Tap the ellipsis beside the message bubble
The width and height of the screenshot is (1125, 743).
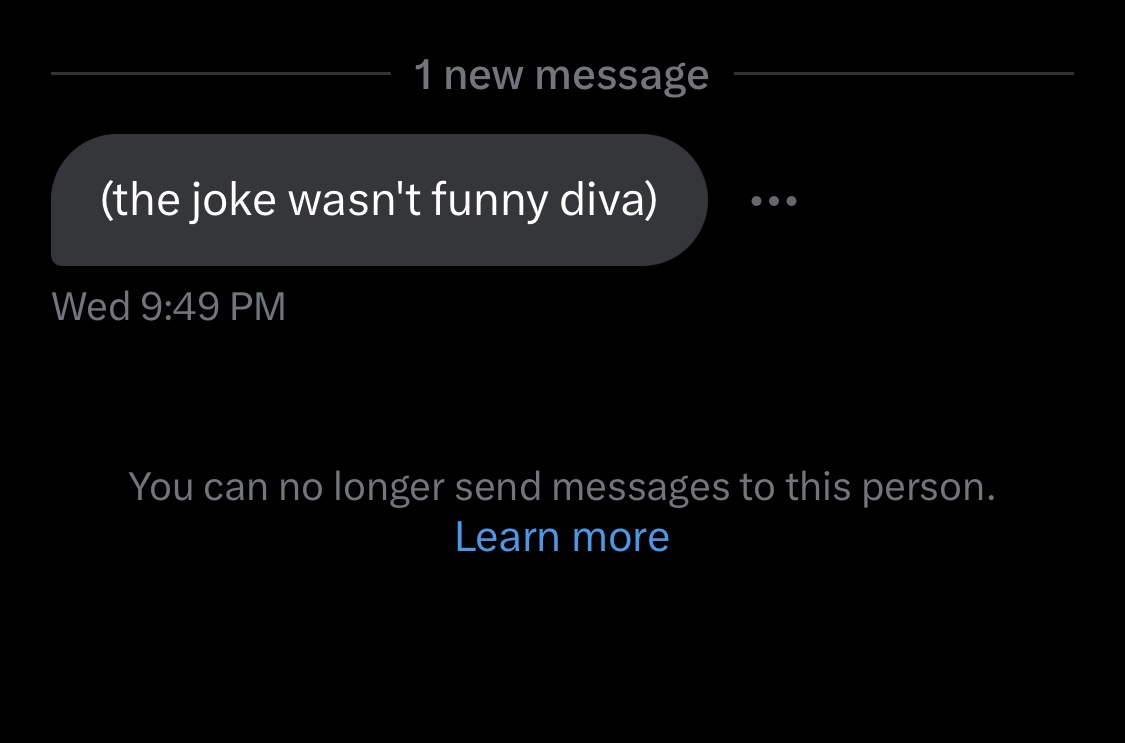(x=773, y=201)
